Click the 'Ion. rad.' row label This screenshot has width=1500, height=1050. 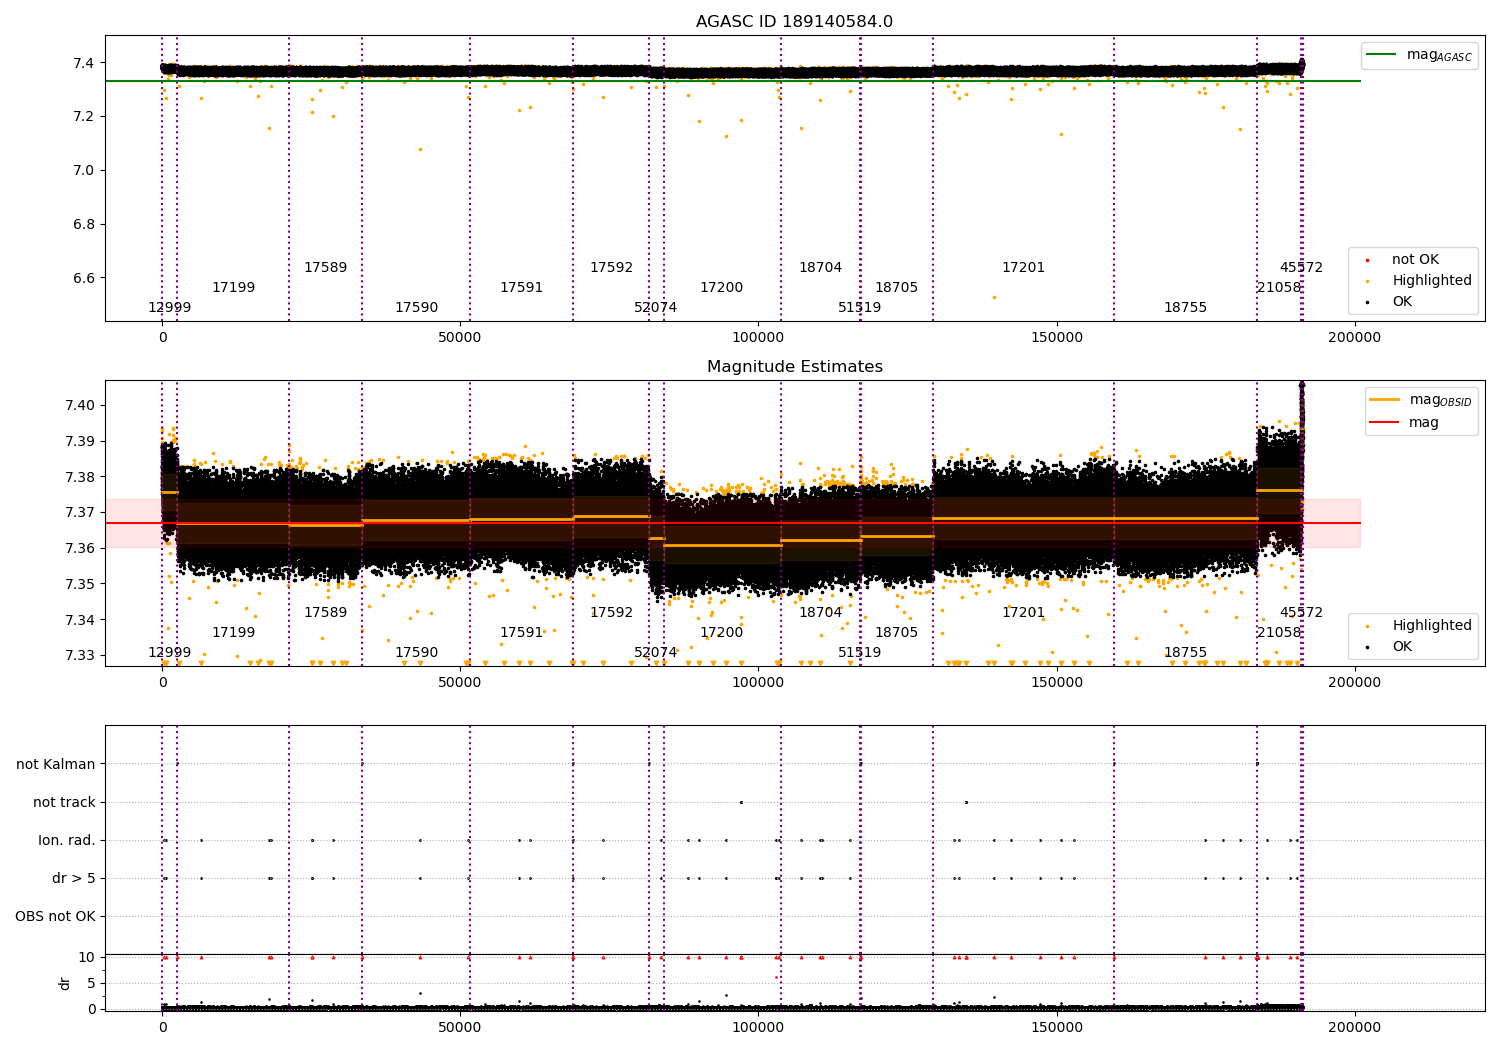click(x=67, y=840)
